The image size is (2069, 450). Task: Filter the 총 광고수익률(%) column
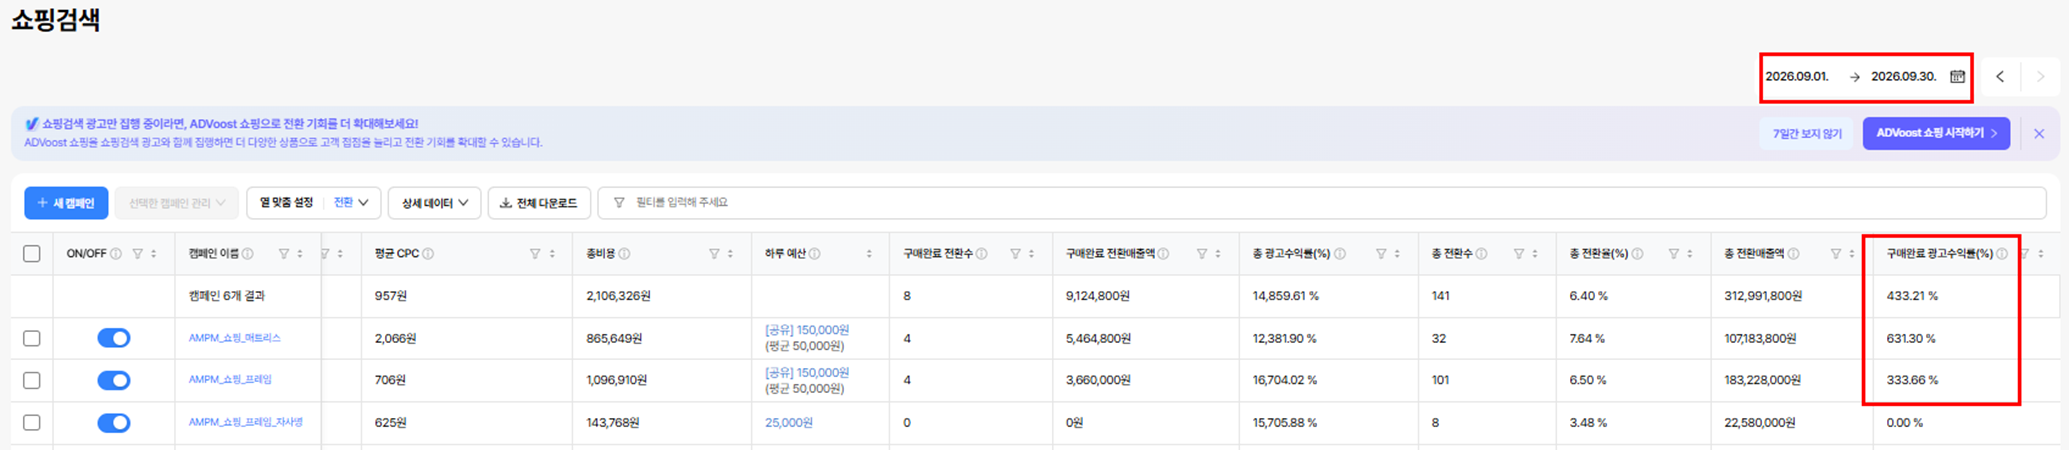[x=1381, y=254]
